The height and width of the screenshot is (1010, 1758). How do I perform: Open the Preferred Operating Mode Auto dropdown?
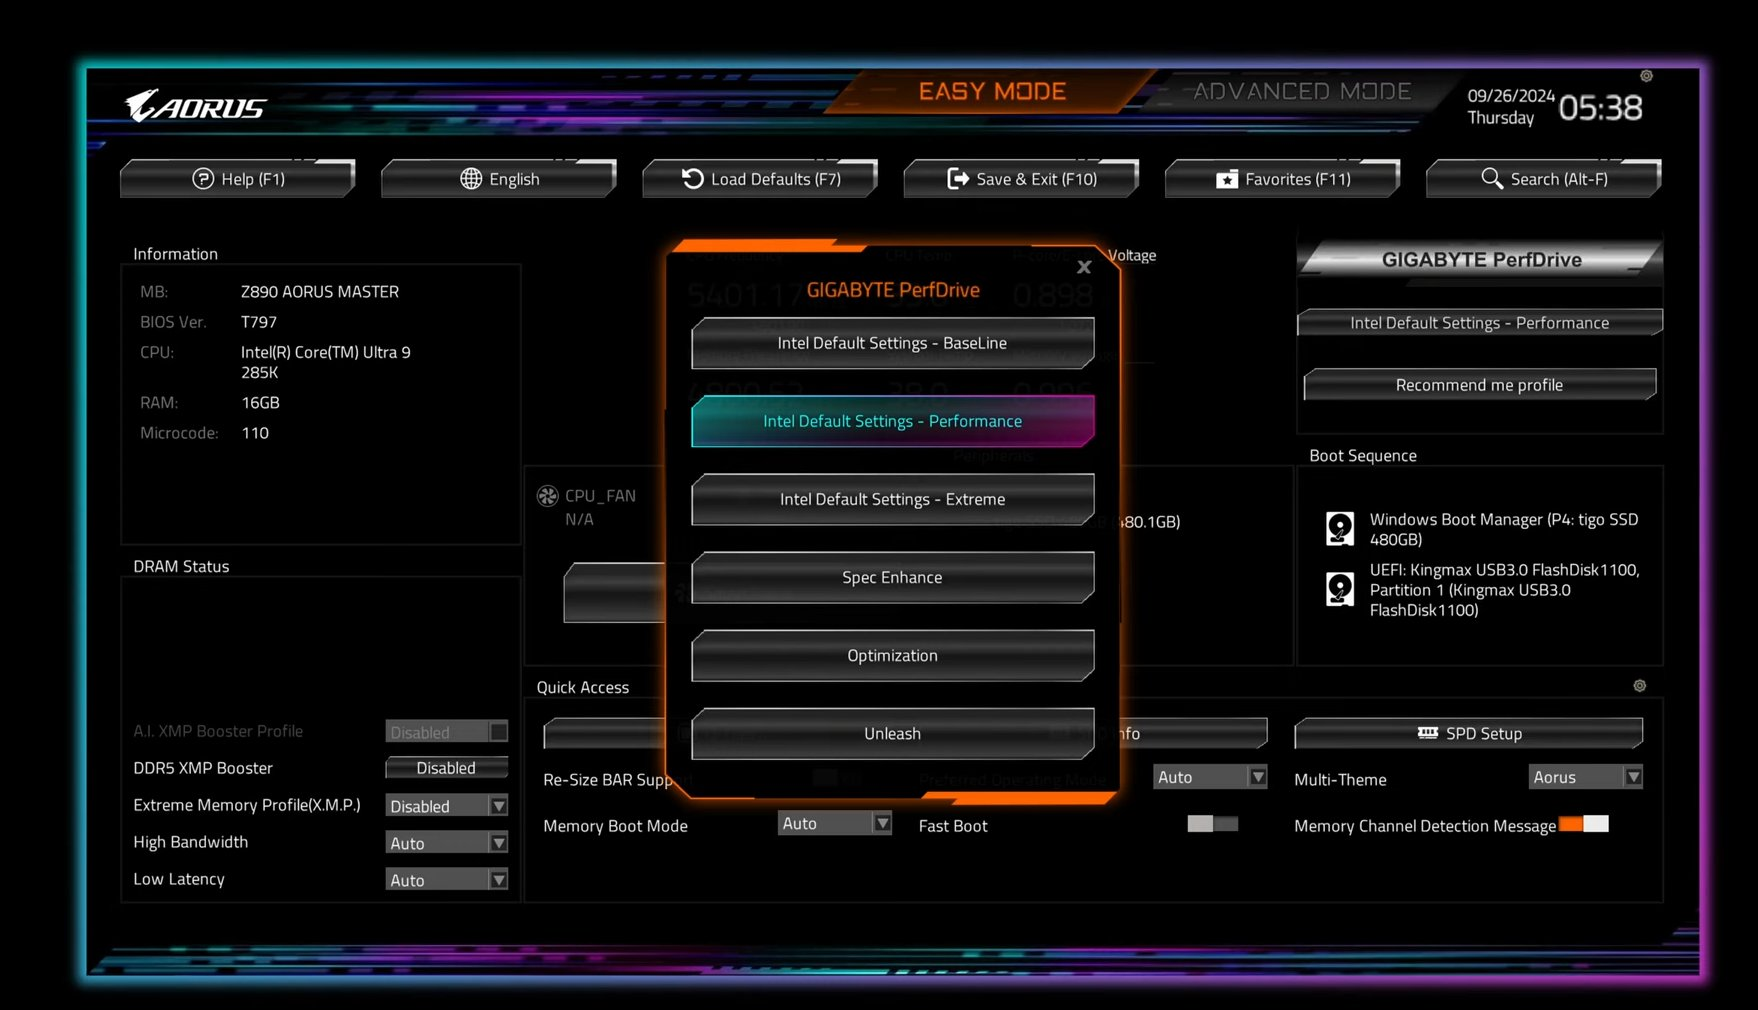(x=1210, y=777)
